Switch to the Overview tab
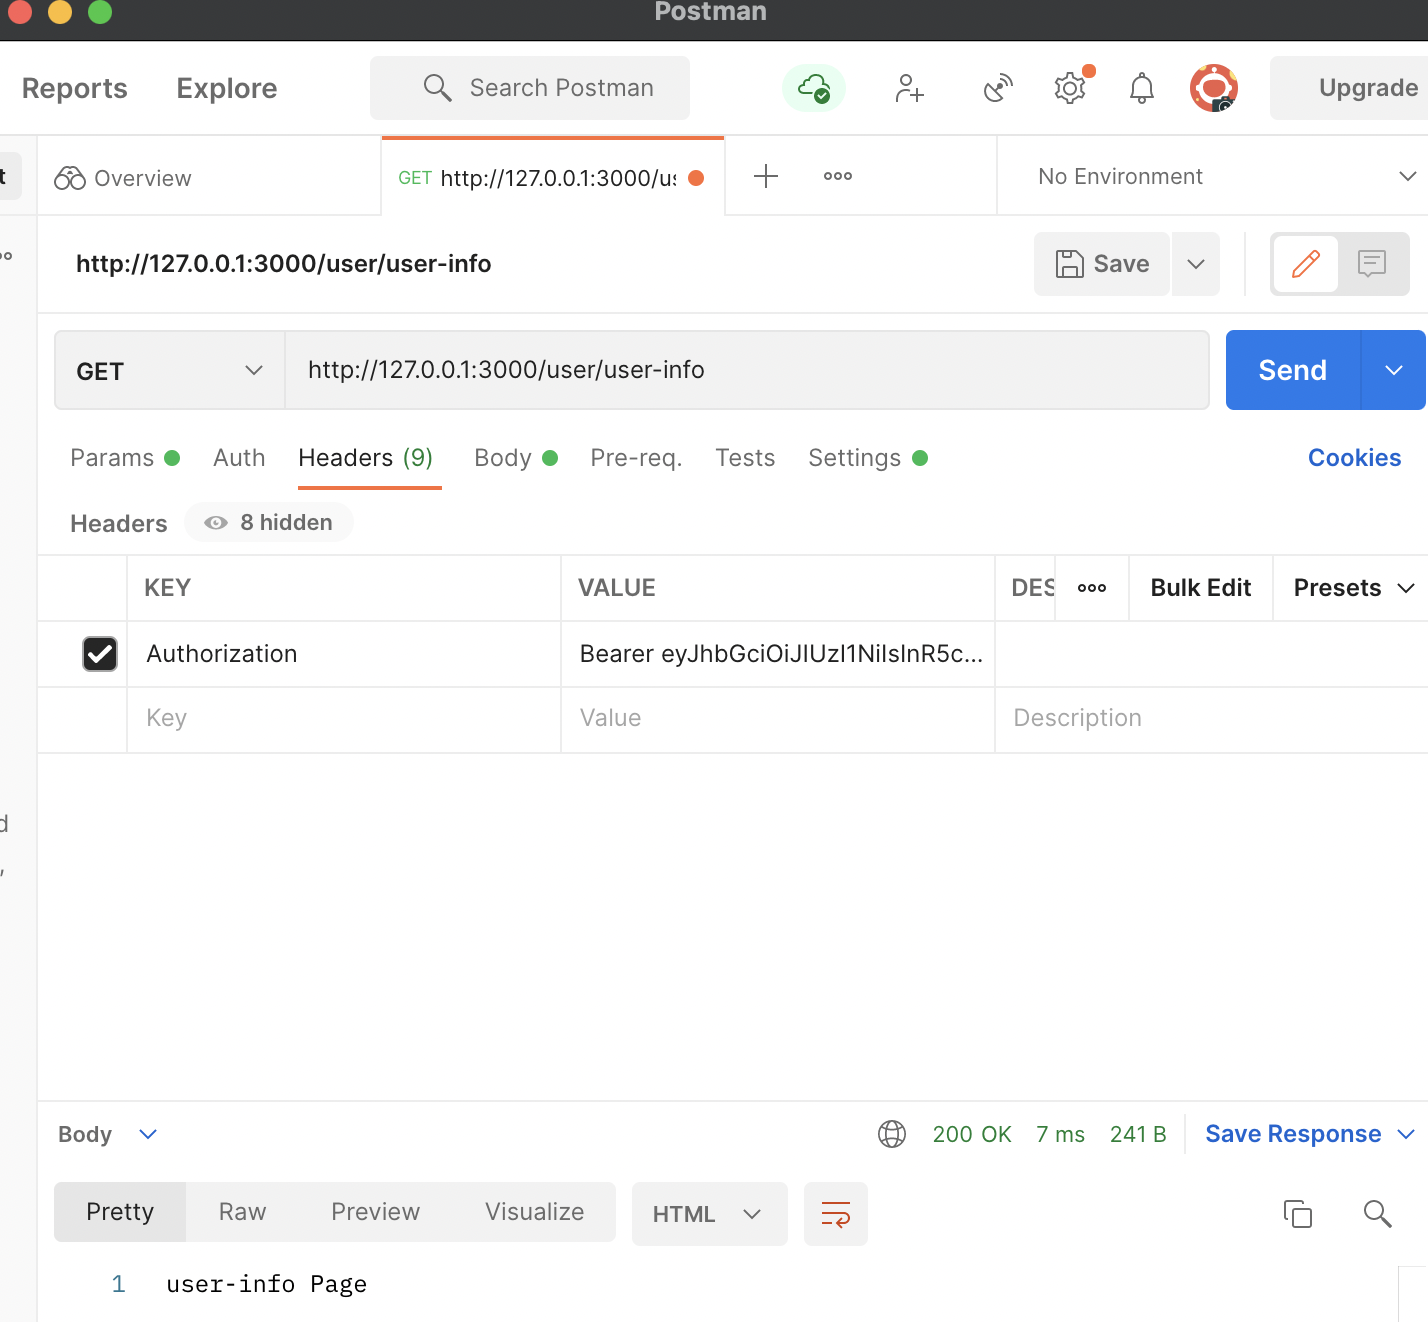This screenshot has height=1322, width=1428. [209, 178]
